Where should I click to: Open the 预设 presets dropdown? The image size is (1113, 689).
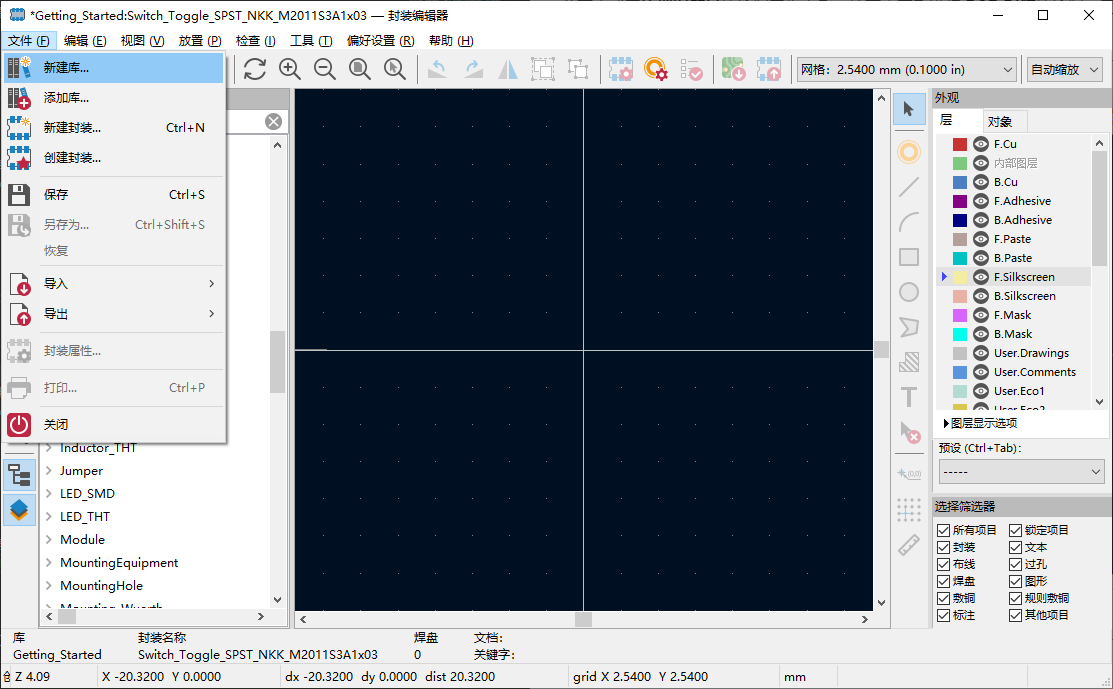click(1021, 472)
